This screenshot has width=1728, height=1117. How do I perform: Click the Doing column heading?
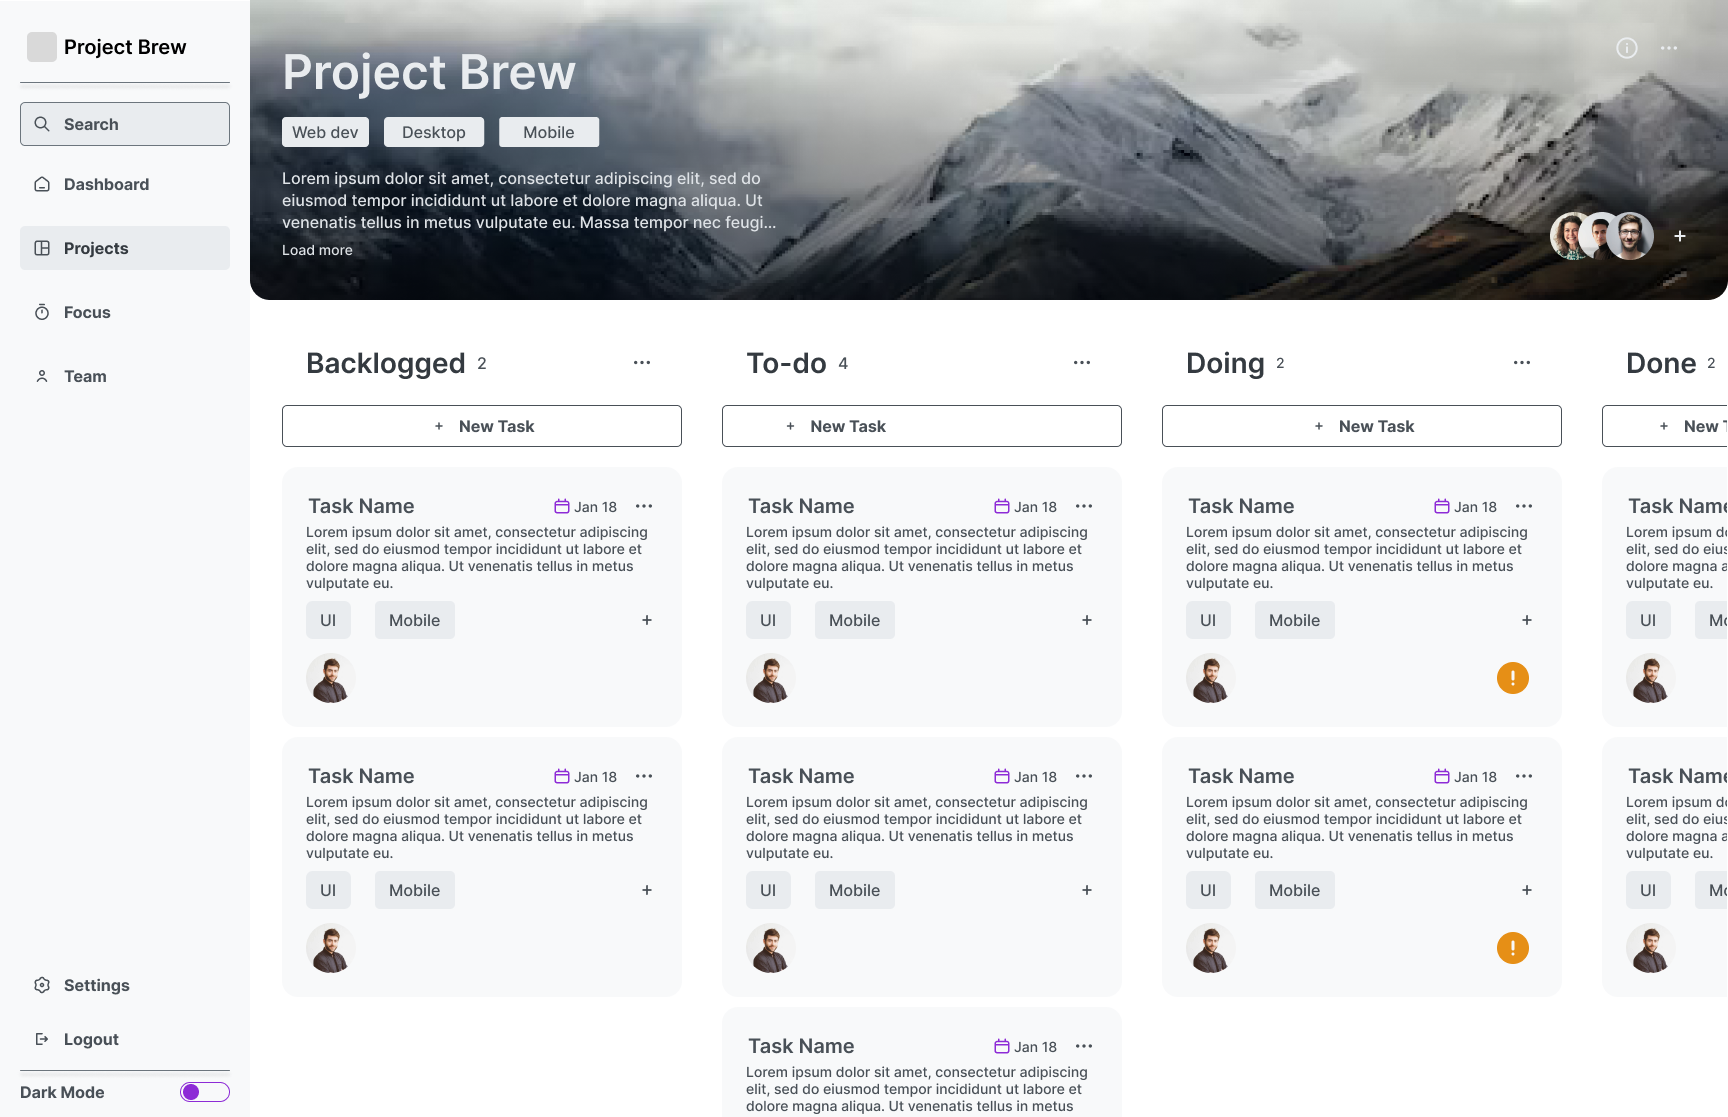coord(1225,363)
